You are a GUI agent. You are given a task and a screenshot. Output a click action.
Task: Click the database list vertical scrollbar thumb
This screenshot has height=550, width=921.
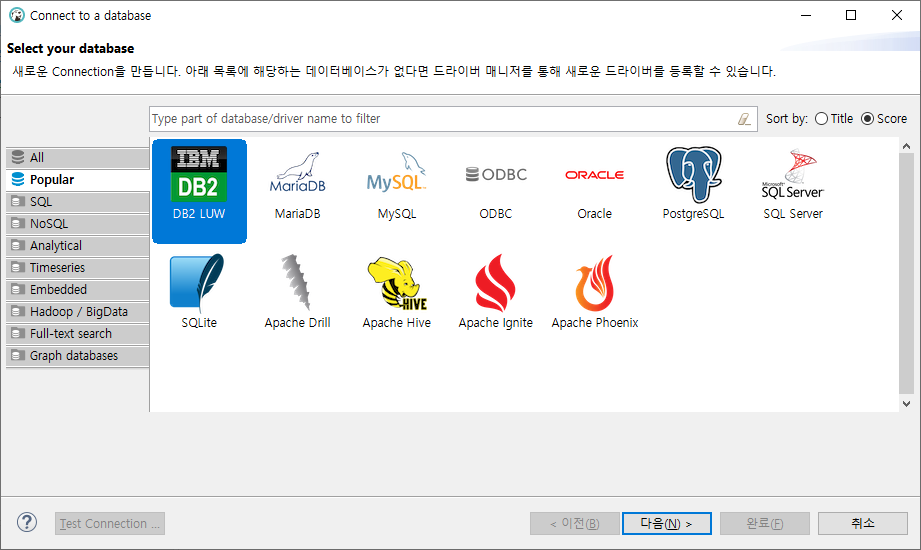coord(906,273)
